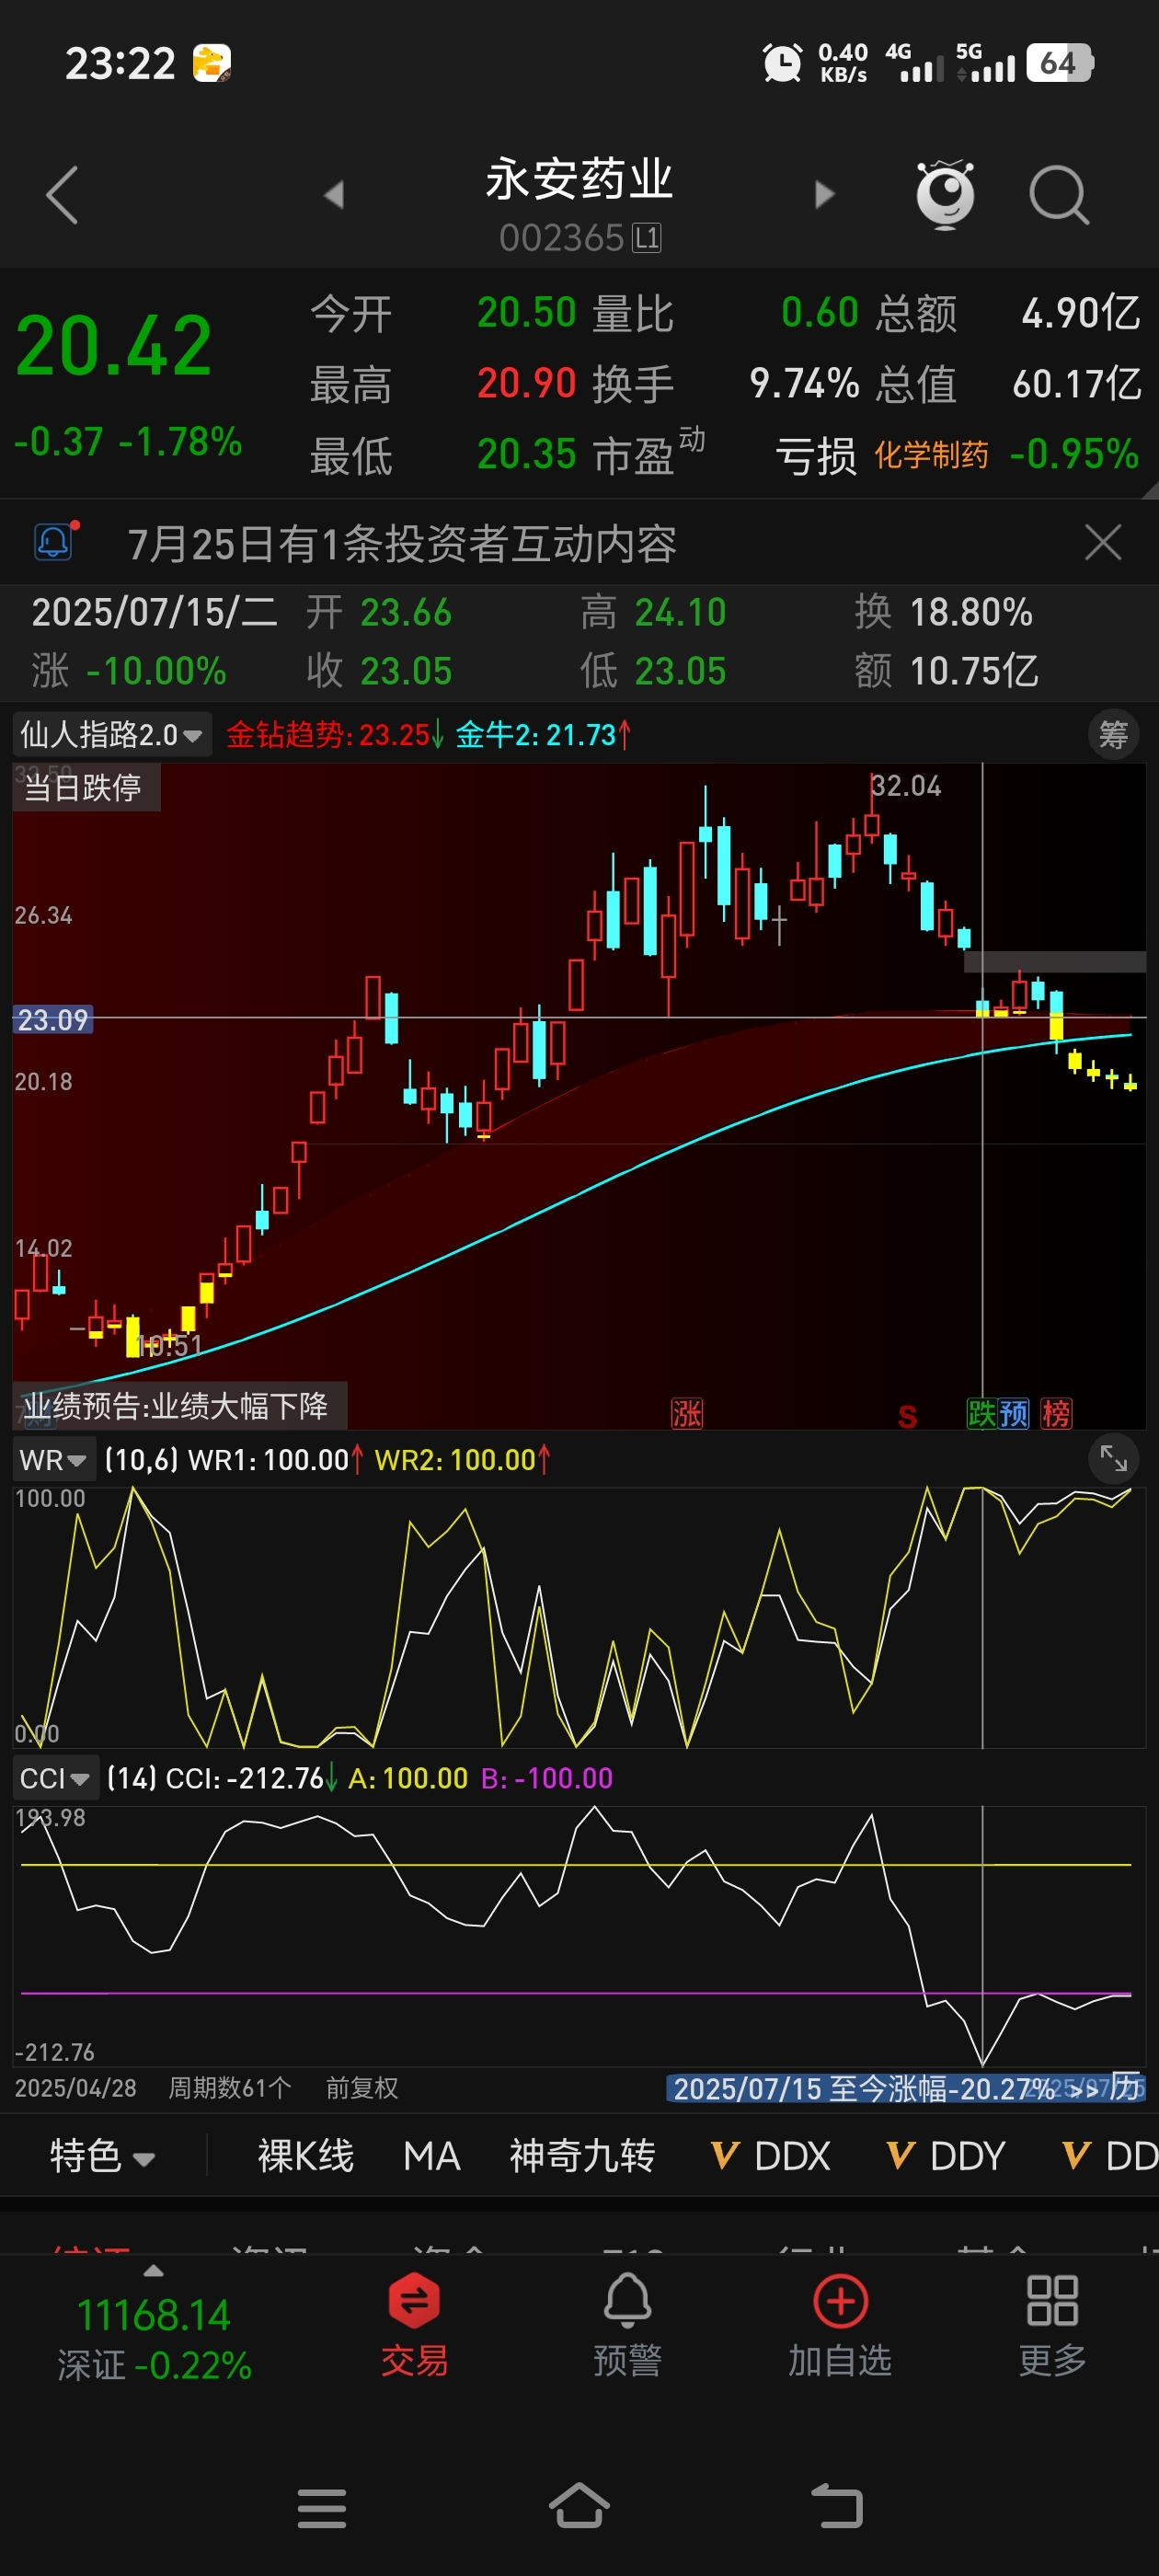Tap the 永安药业 stock title
This screenshot has width=1159, height=2576.
click(579, 179)
